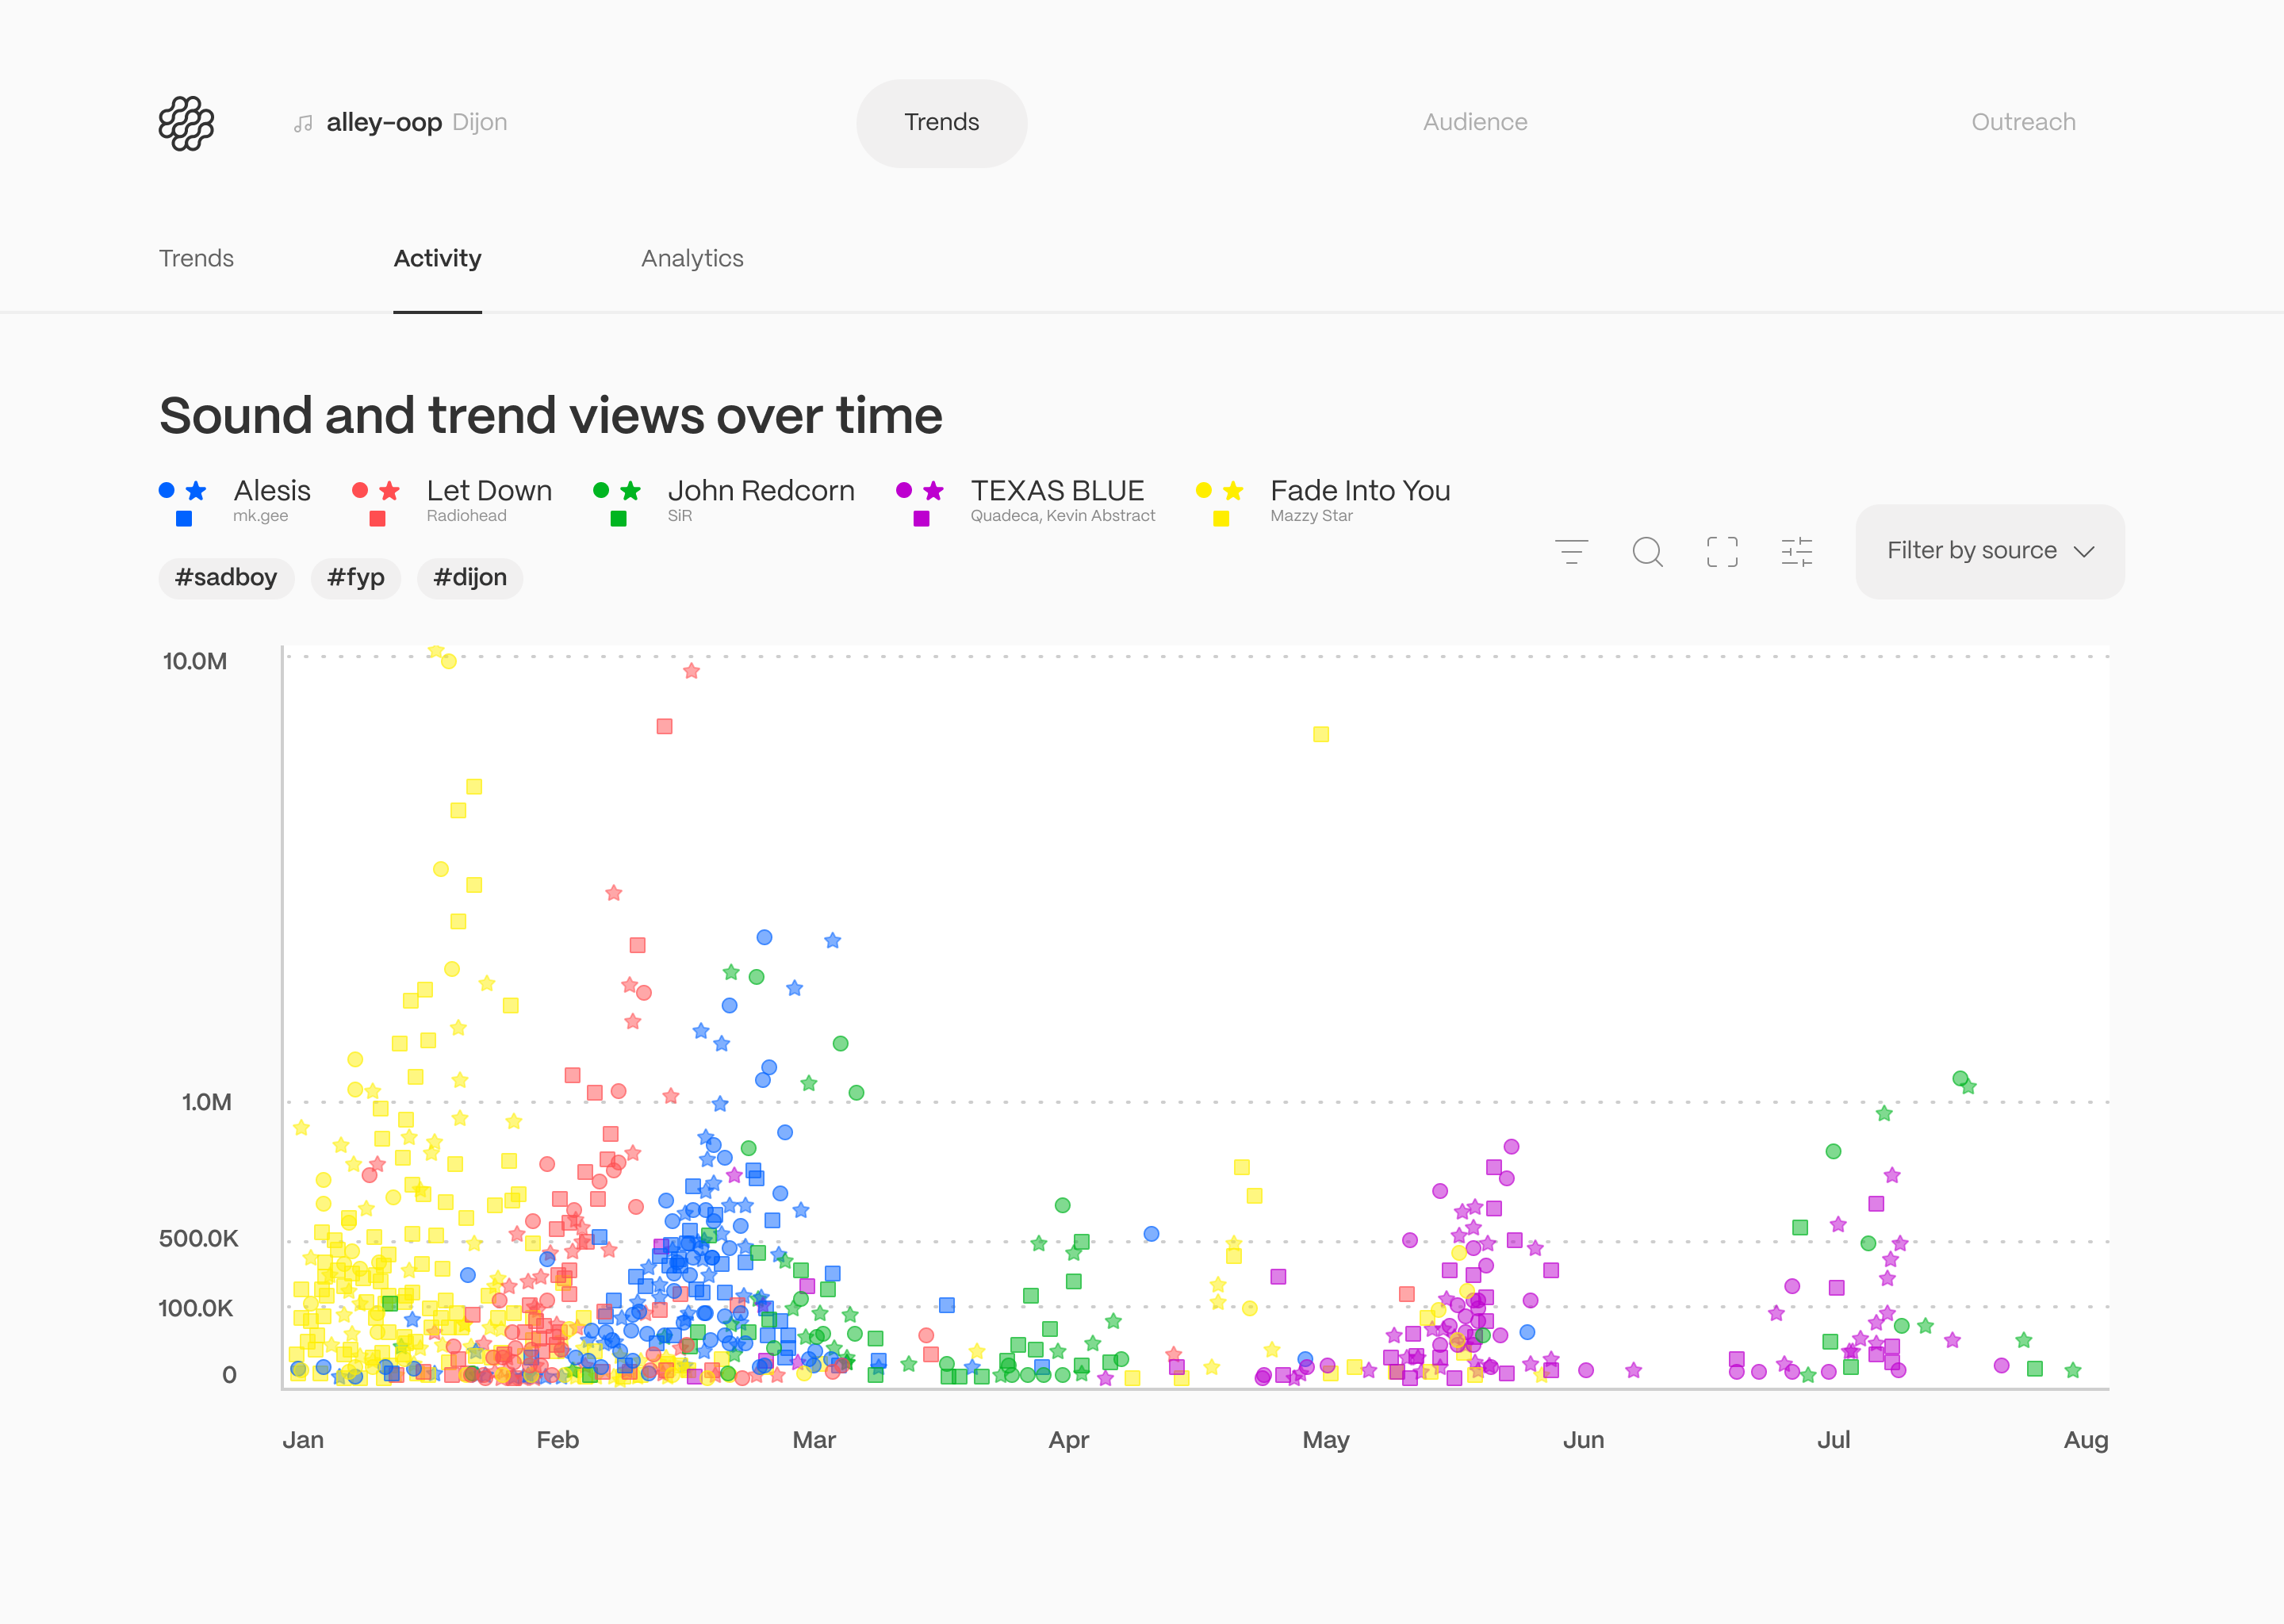Select the #dijon hashtag chip
This screenshot has width=2284, height=1624.
point(470,578)
